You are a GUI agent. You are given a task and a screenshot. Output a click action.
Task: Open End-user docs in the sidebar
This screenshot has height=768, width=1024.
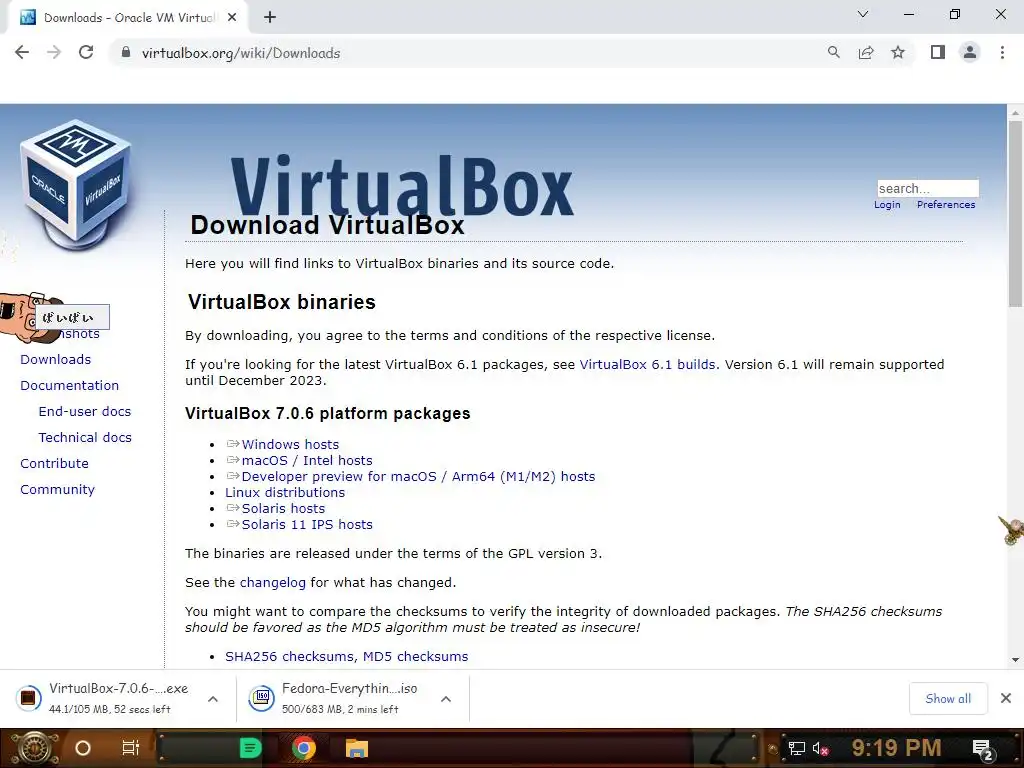84,411
